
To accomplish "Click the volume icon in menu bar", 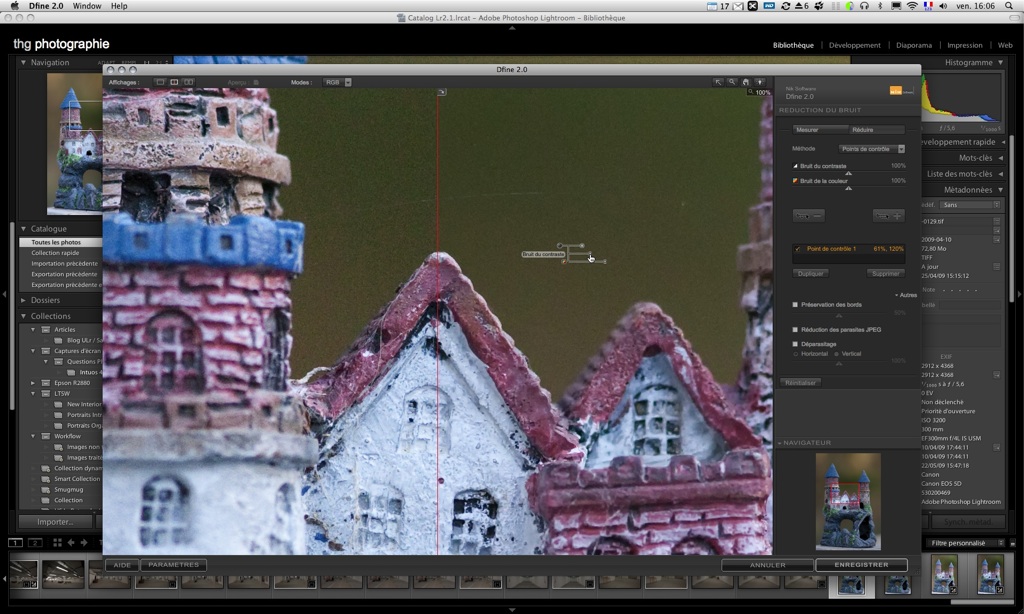I will coord(944,6).
